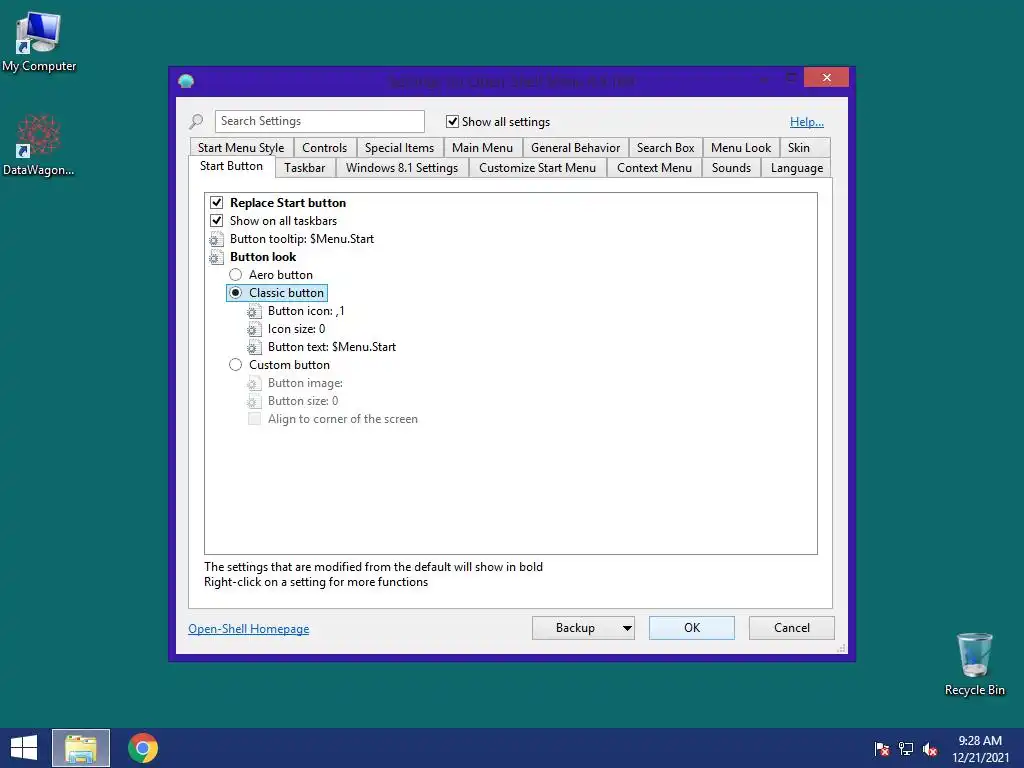1024x768 pixels.
Task: Open My Computer desktop icon
Action: pos(39,42)
